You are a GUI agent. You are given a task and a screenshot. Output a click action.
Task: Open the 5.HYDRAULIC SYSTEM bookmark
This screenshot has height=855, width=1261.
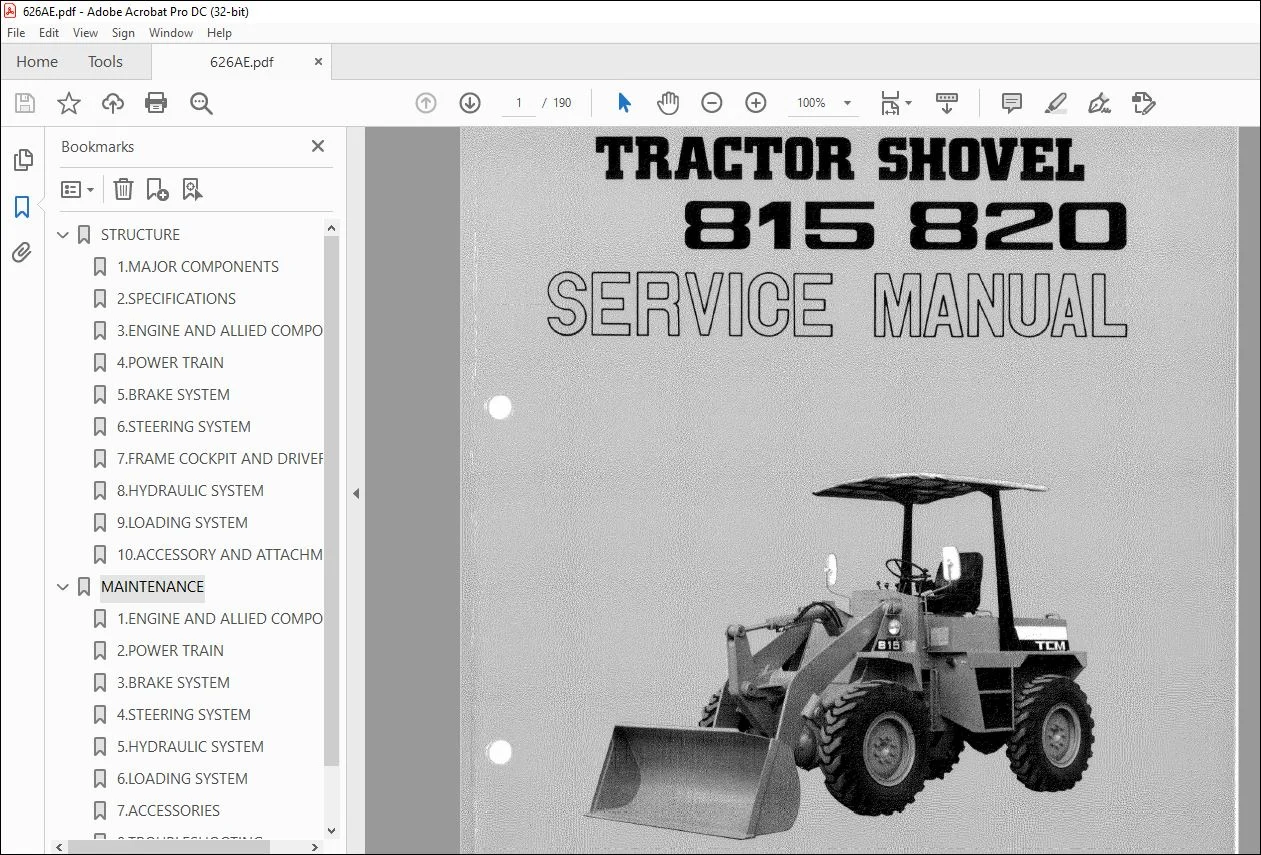[190, 747]
